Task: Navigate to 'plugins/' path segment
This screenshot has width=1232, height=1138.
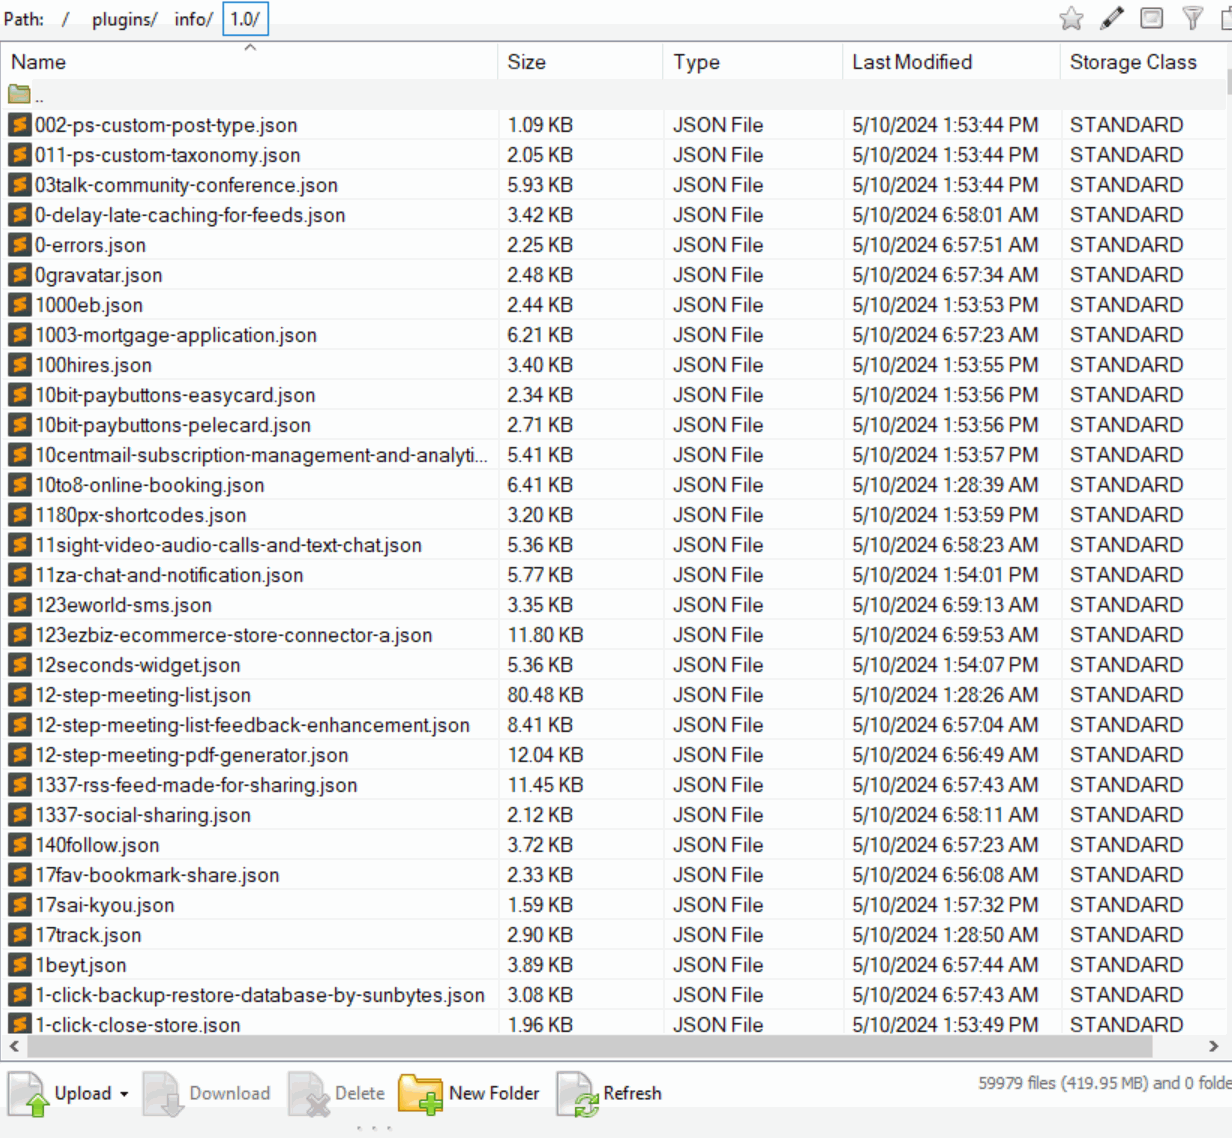Action: pos(124,19)
